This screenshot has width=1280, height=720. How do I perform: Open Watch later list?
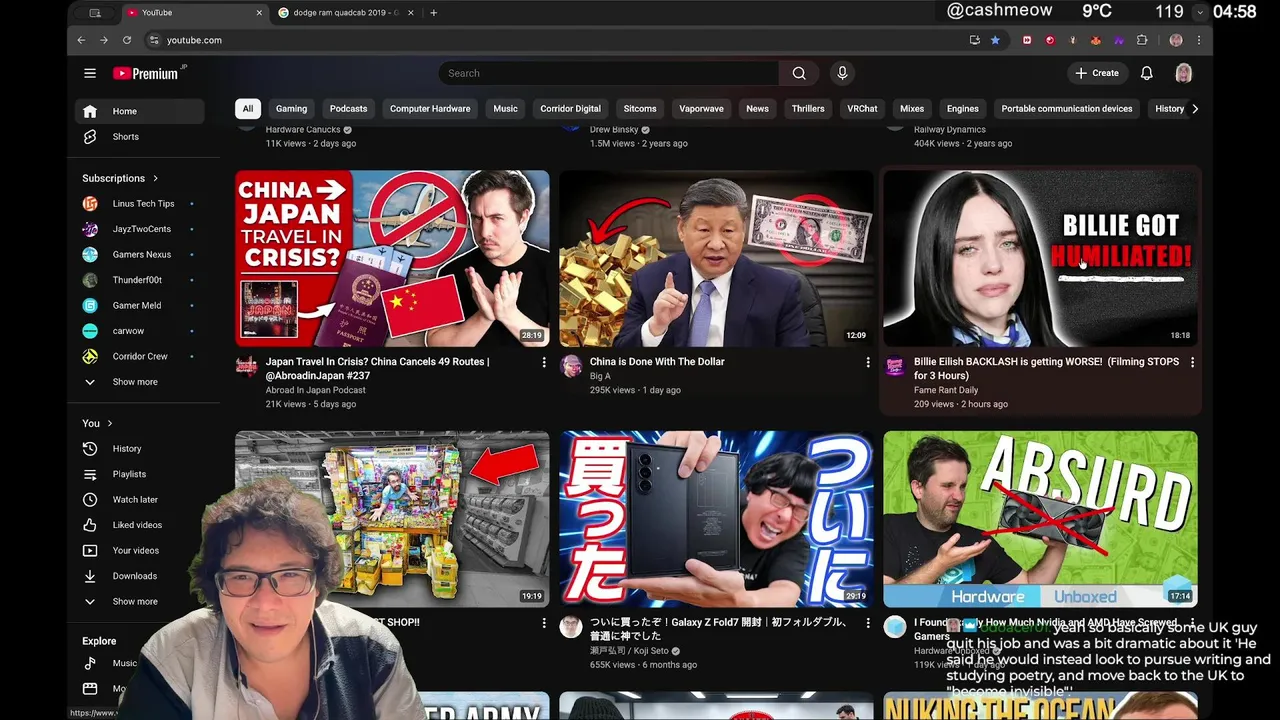(139, 500)
